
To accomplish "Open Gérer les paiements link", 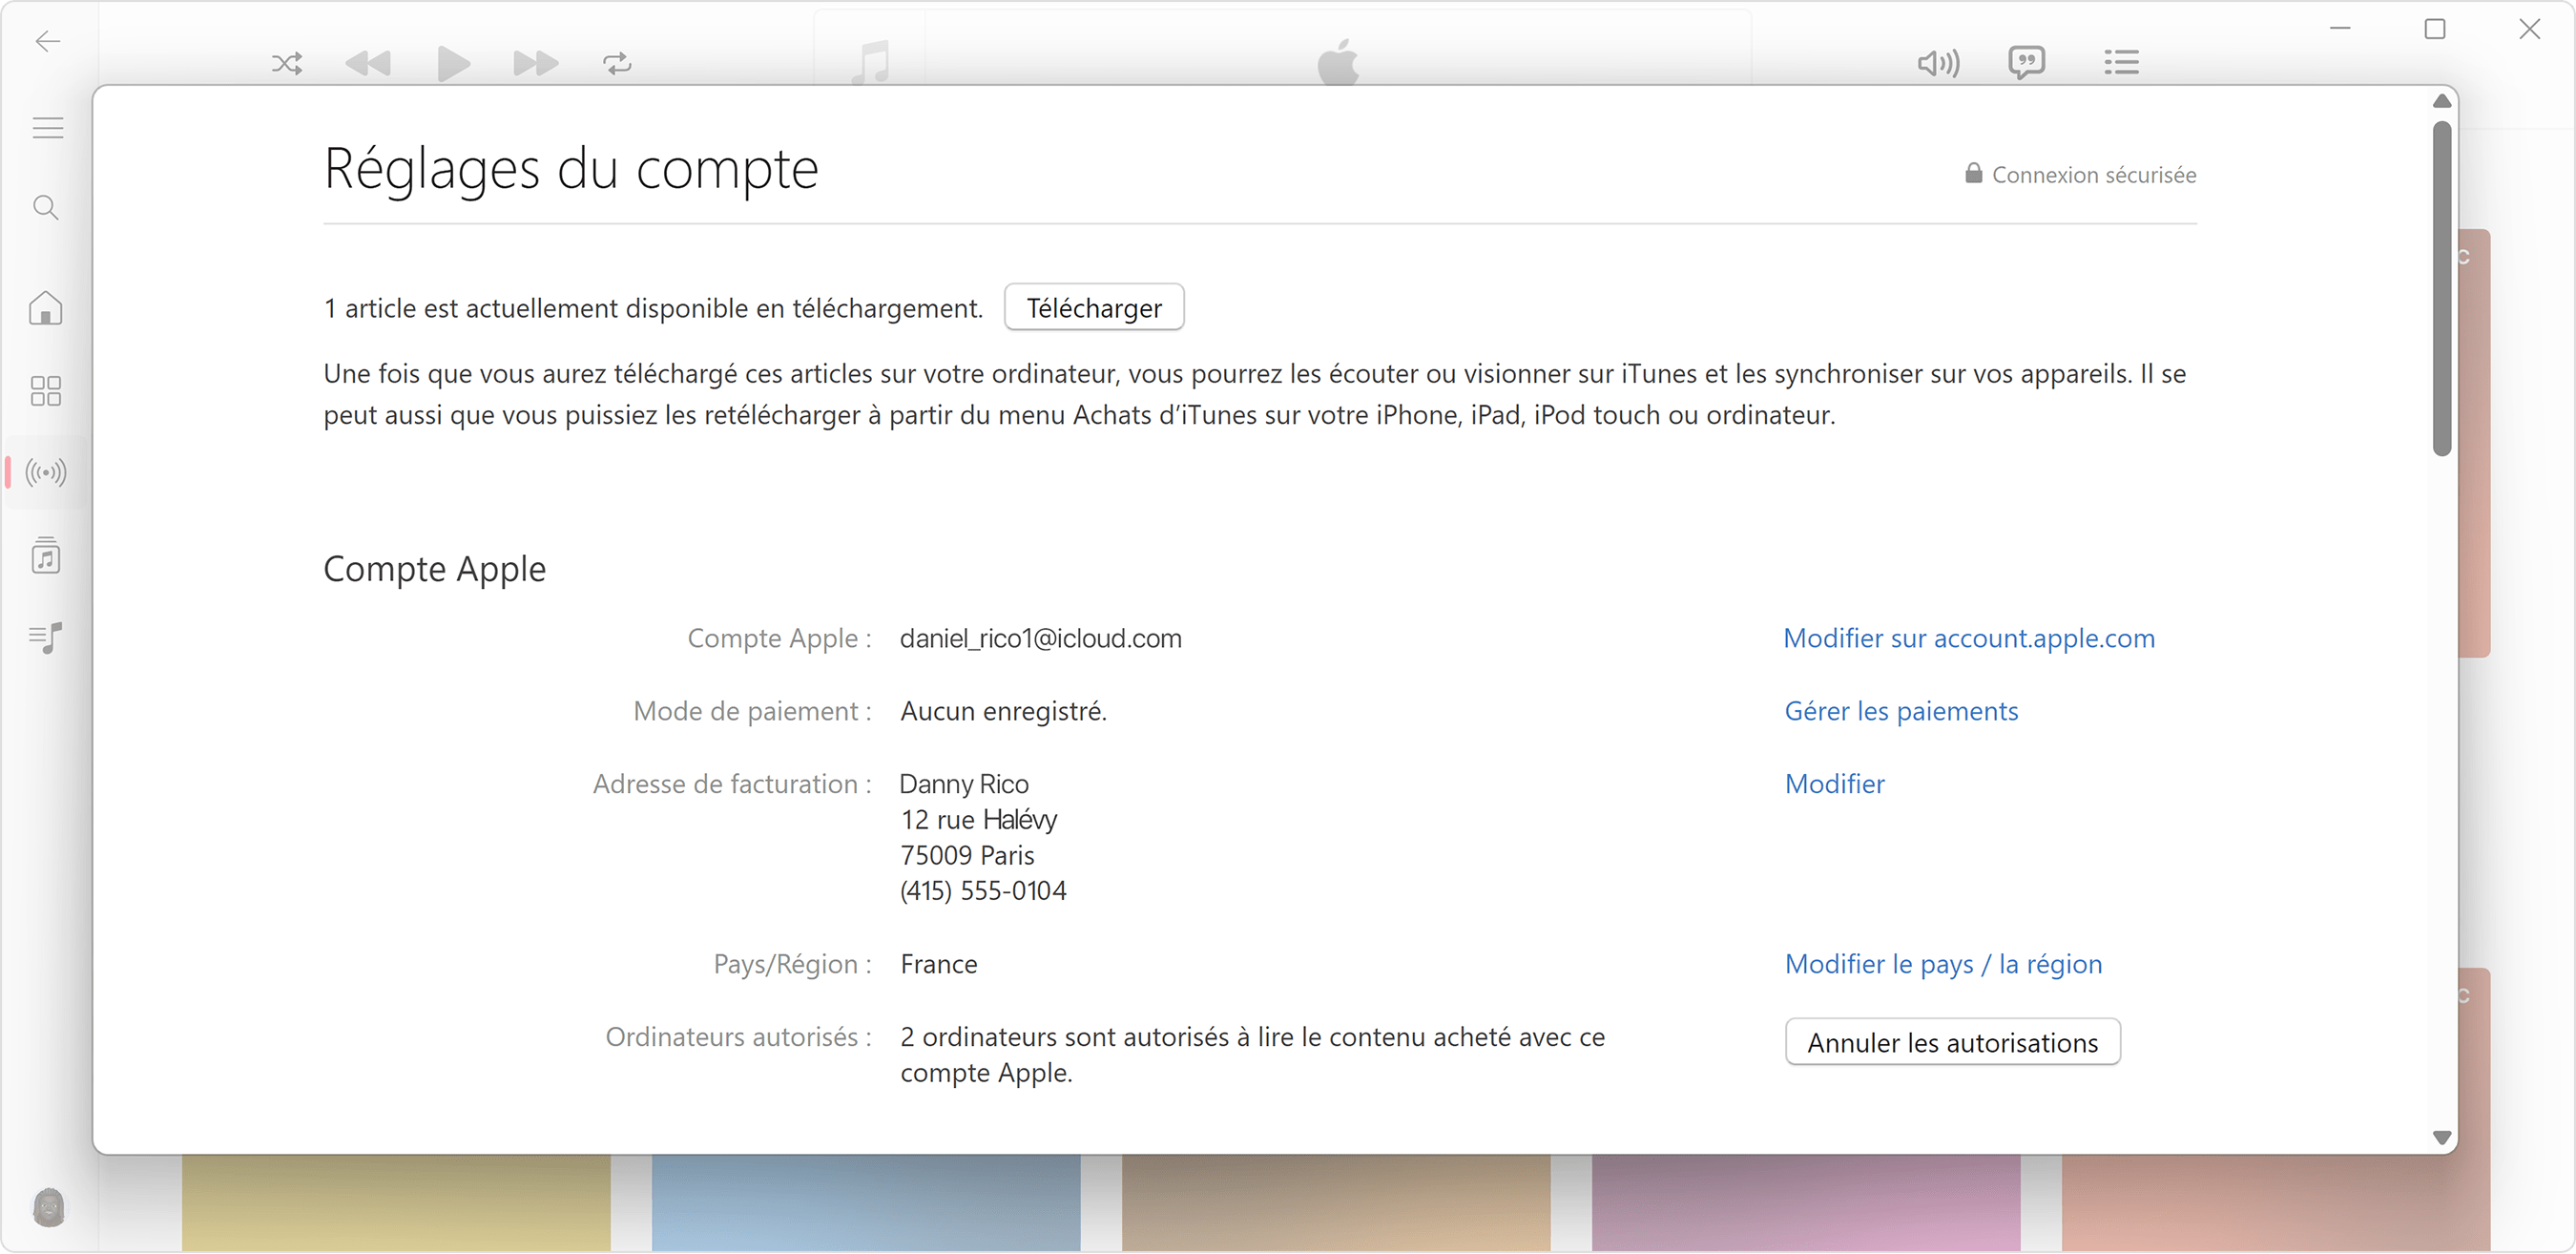I will (1902, 711).
